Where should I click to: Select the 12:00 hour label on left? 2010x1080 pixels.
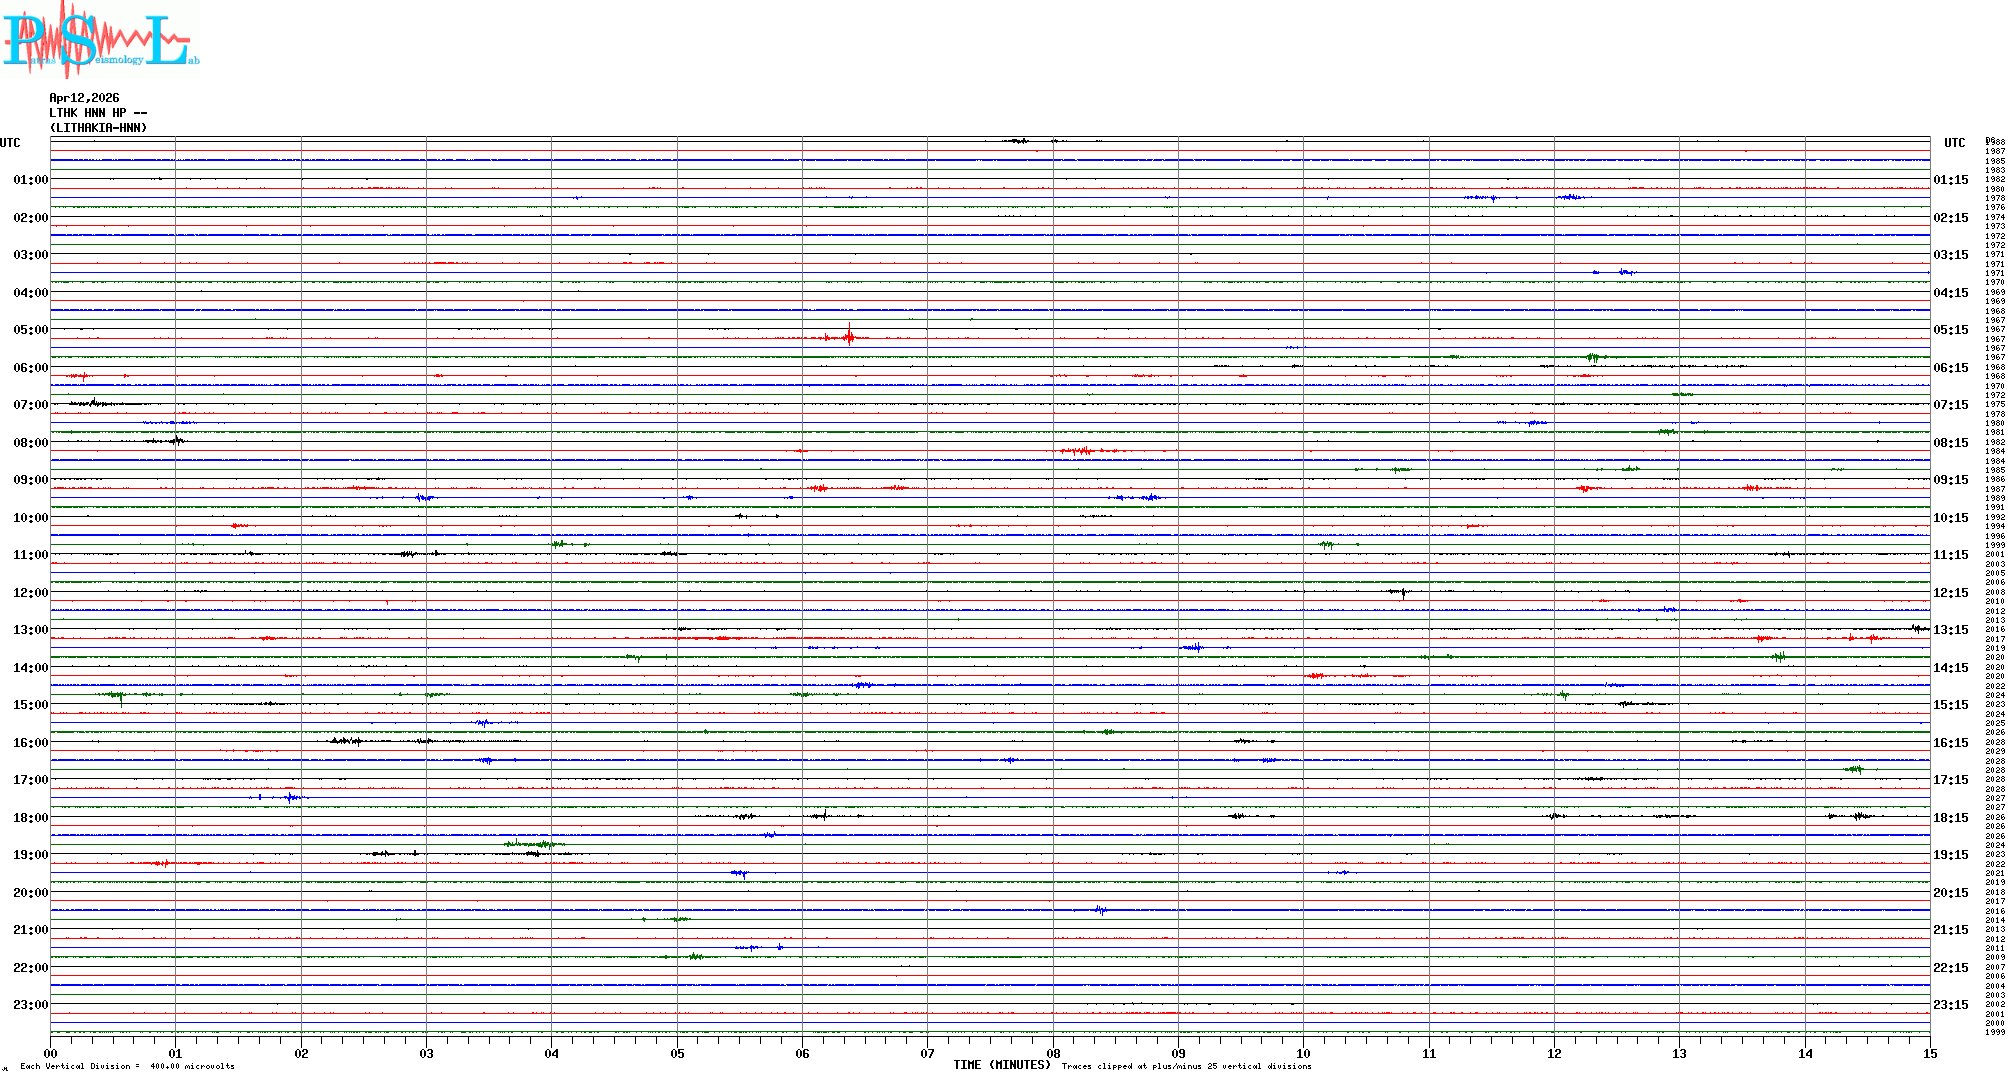pyautogui.click(x=30, y=593)
